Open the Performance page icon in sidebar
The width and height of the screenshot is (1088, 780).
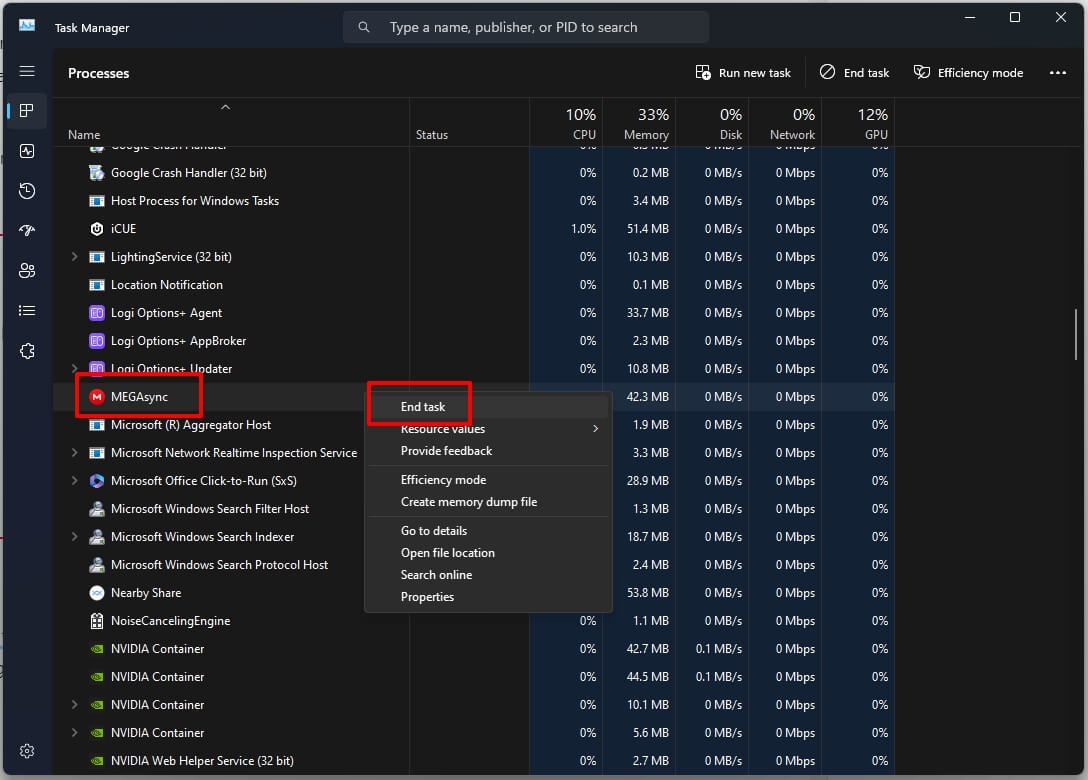27,151
